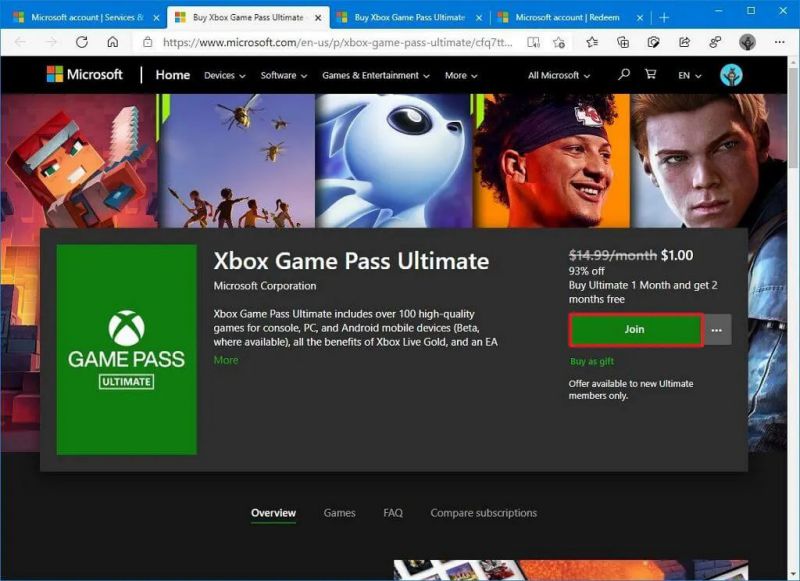This screenshot has height=581, width=800.
Task: Click the browser forward arrow
Action: pos(51,42)
